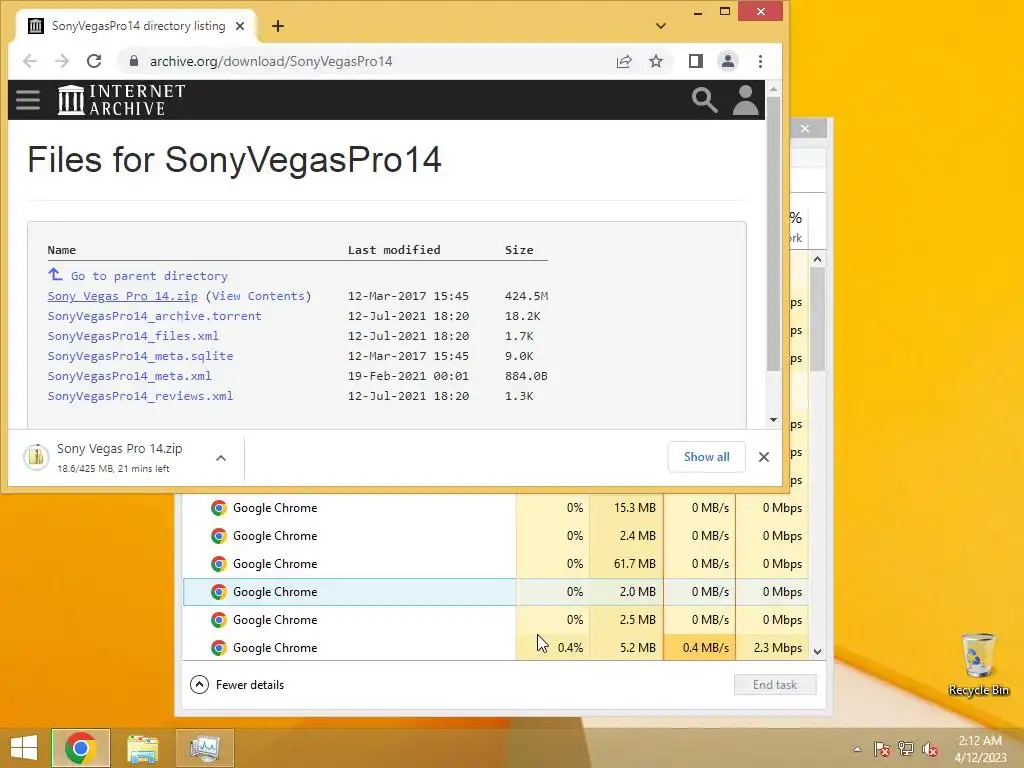Open SonyVegasPro14_reviews.xml

tap(140, 396)
